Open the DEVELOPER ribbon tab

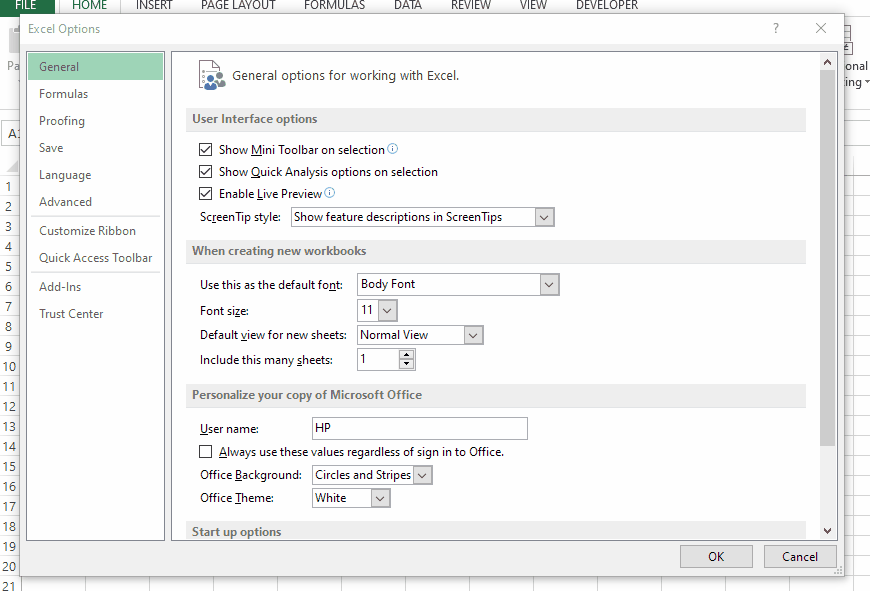tap(607, 6)
